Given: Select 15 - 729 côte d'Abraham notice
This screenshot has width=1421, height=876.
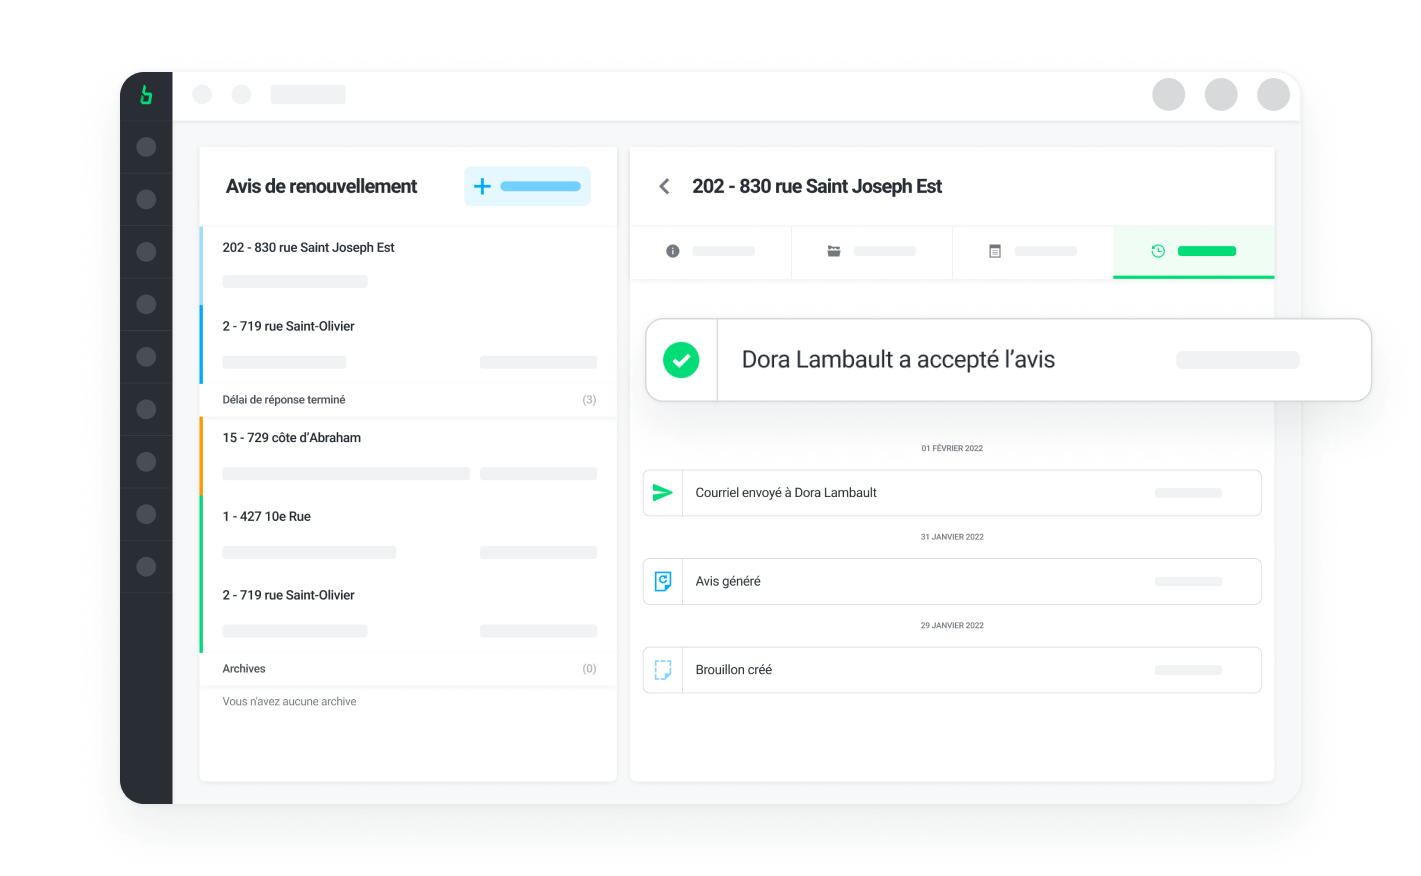Looking at the screenshot, I should (408, 455).
